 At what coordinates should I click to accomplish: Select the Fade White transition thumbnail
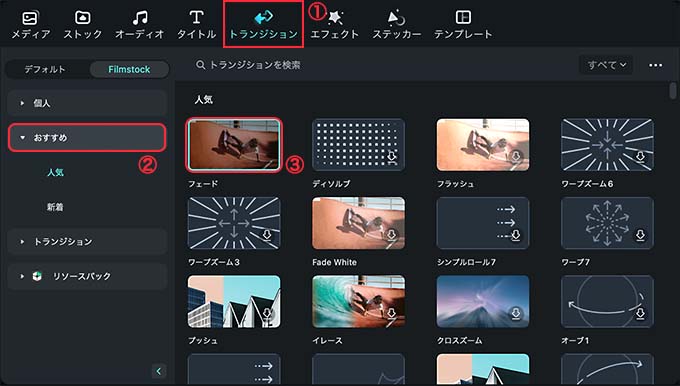point(358,223)
